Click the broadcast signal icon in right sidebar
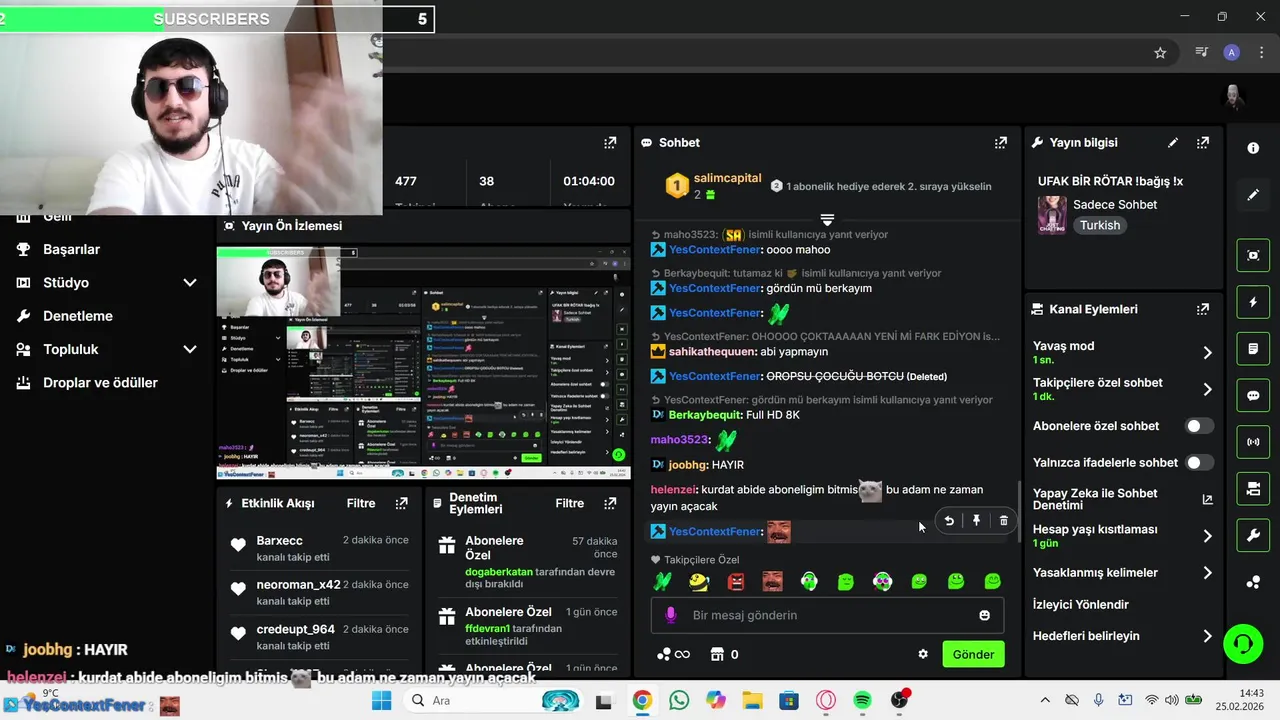Screen dimensions: 1280x720 pos(1253,441)
